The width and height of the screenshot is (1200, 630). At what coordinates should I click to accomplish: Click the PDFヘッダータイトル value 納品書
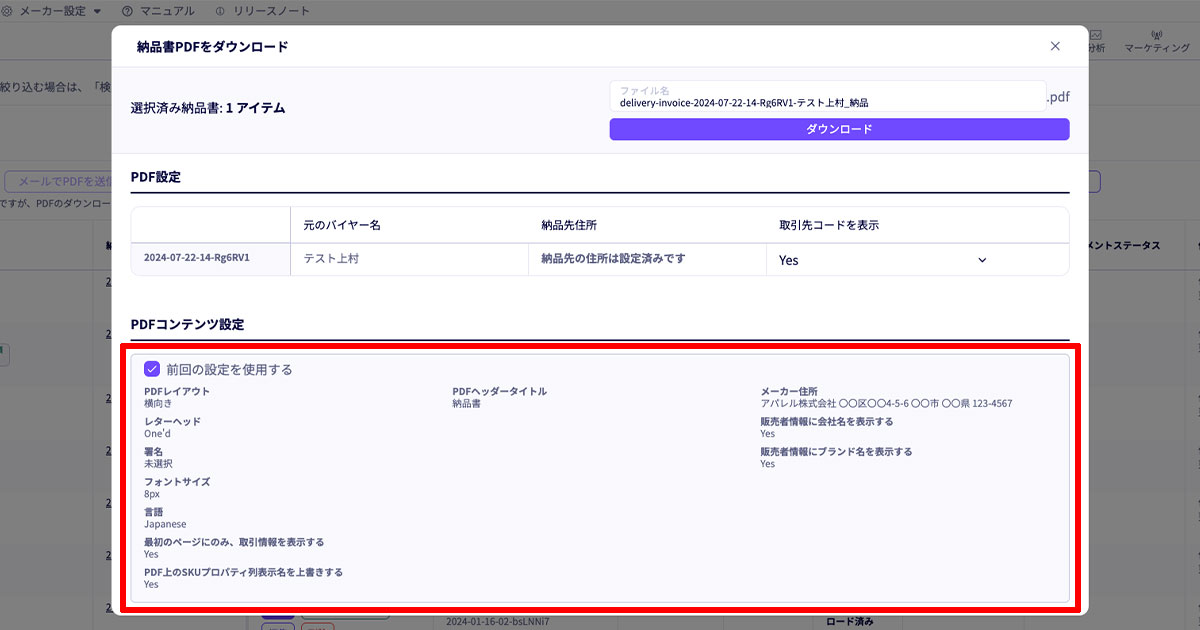[x=467, y=404]
